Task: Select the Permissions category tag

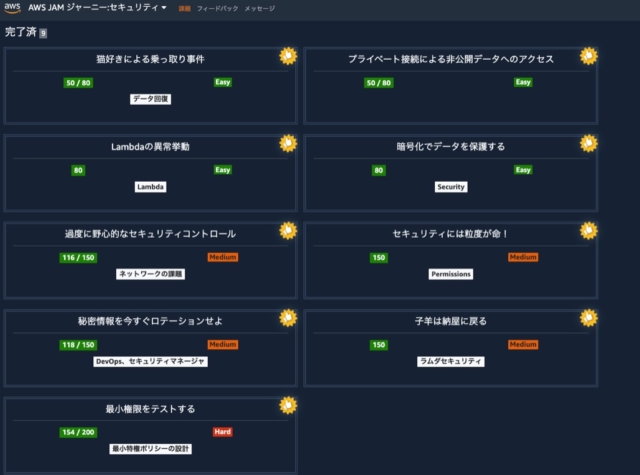Action: click(x=450, y=274)
